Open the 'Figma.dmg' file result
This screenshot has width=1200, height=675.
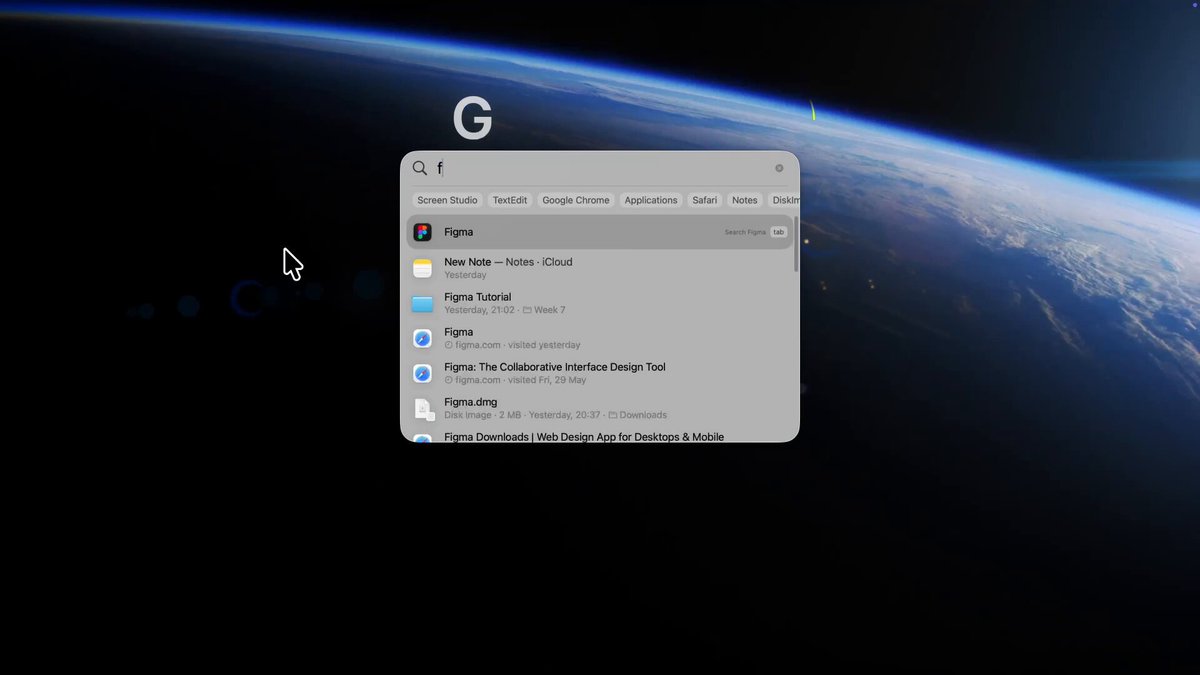coord(600,408)
